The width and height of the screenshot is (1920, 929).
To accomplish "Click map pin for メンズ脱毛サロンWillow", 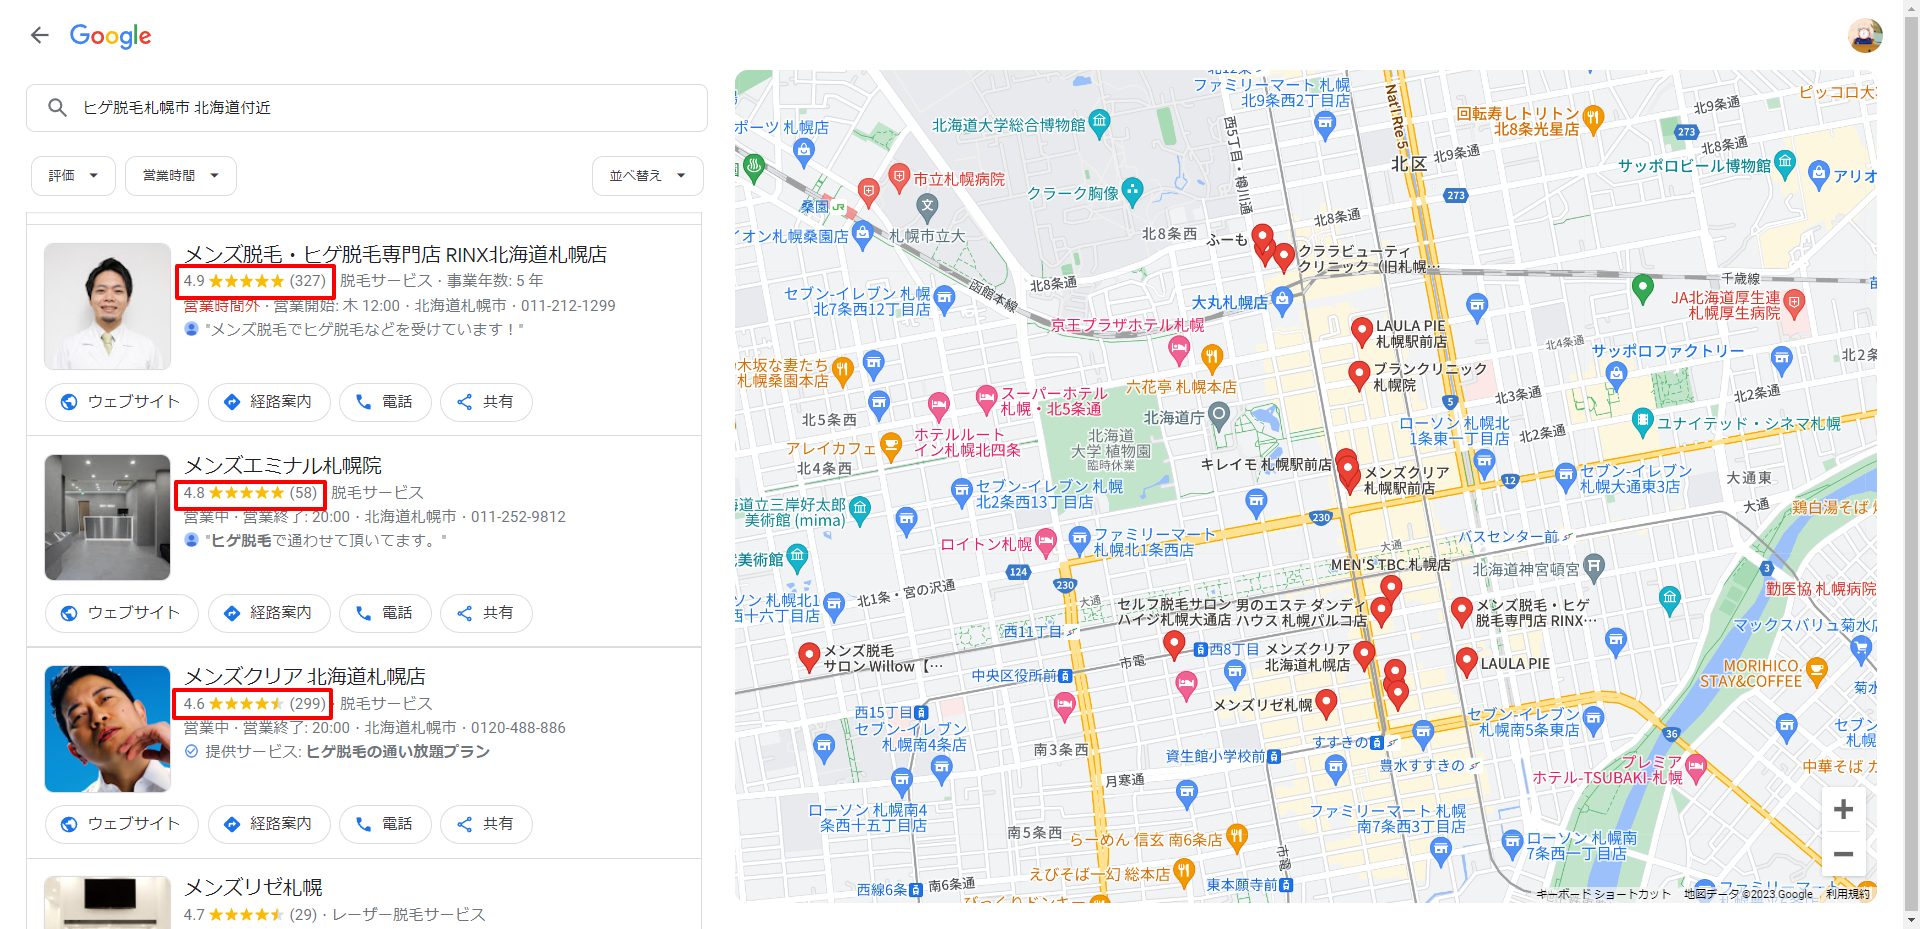I will 809,656.
